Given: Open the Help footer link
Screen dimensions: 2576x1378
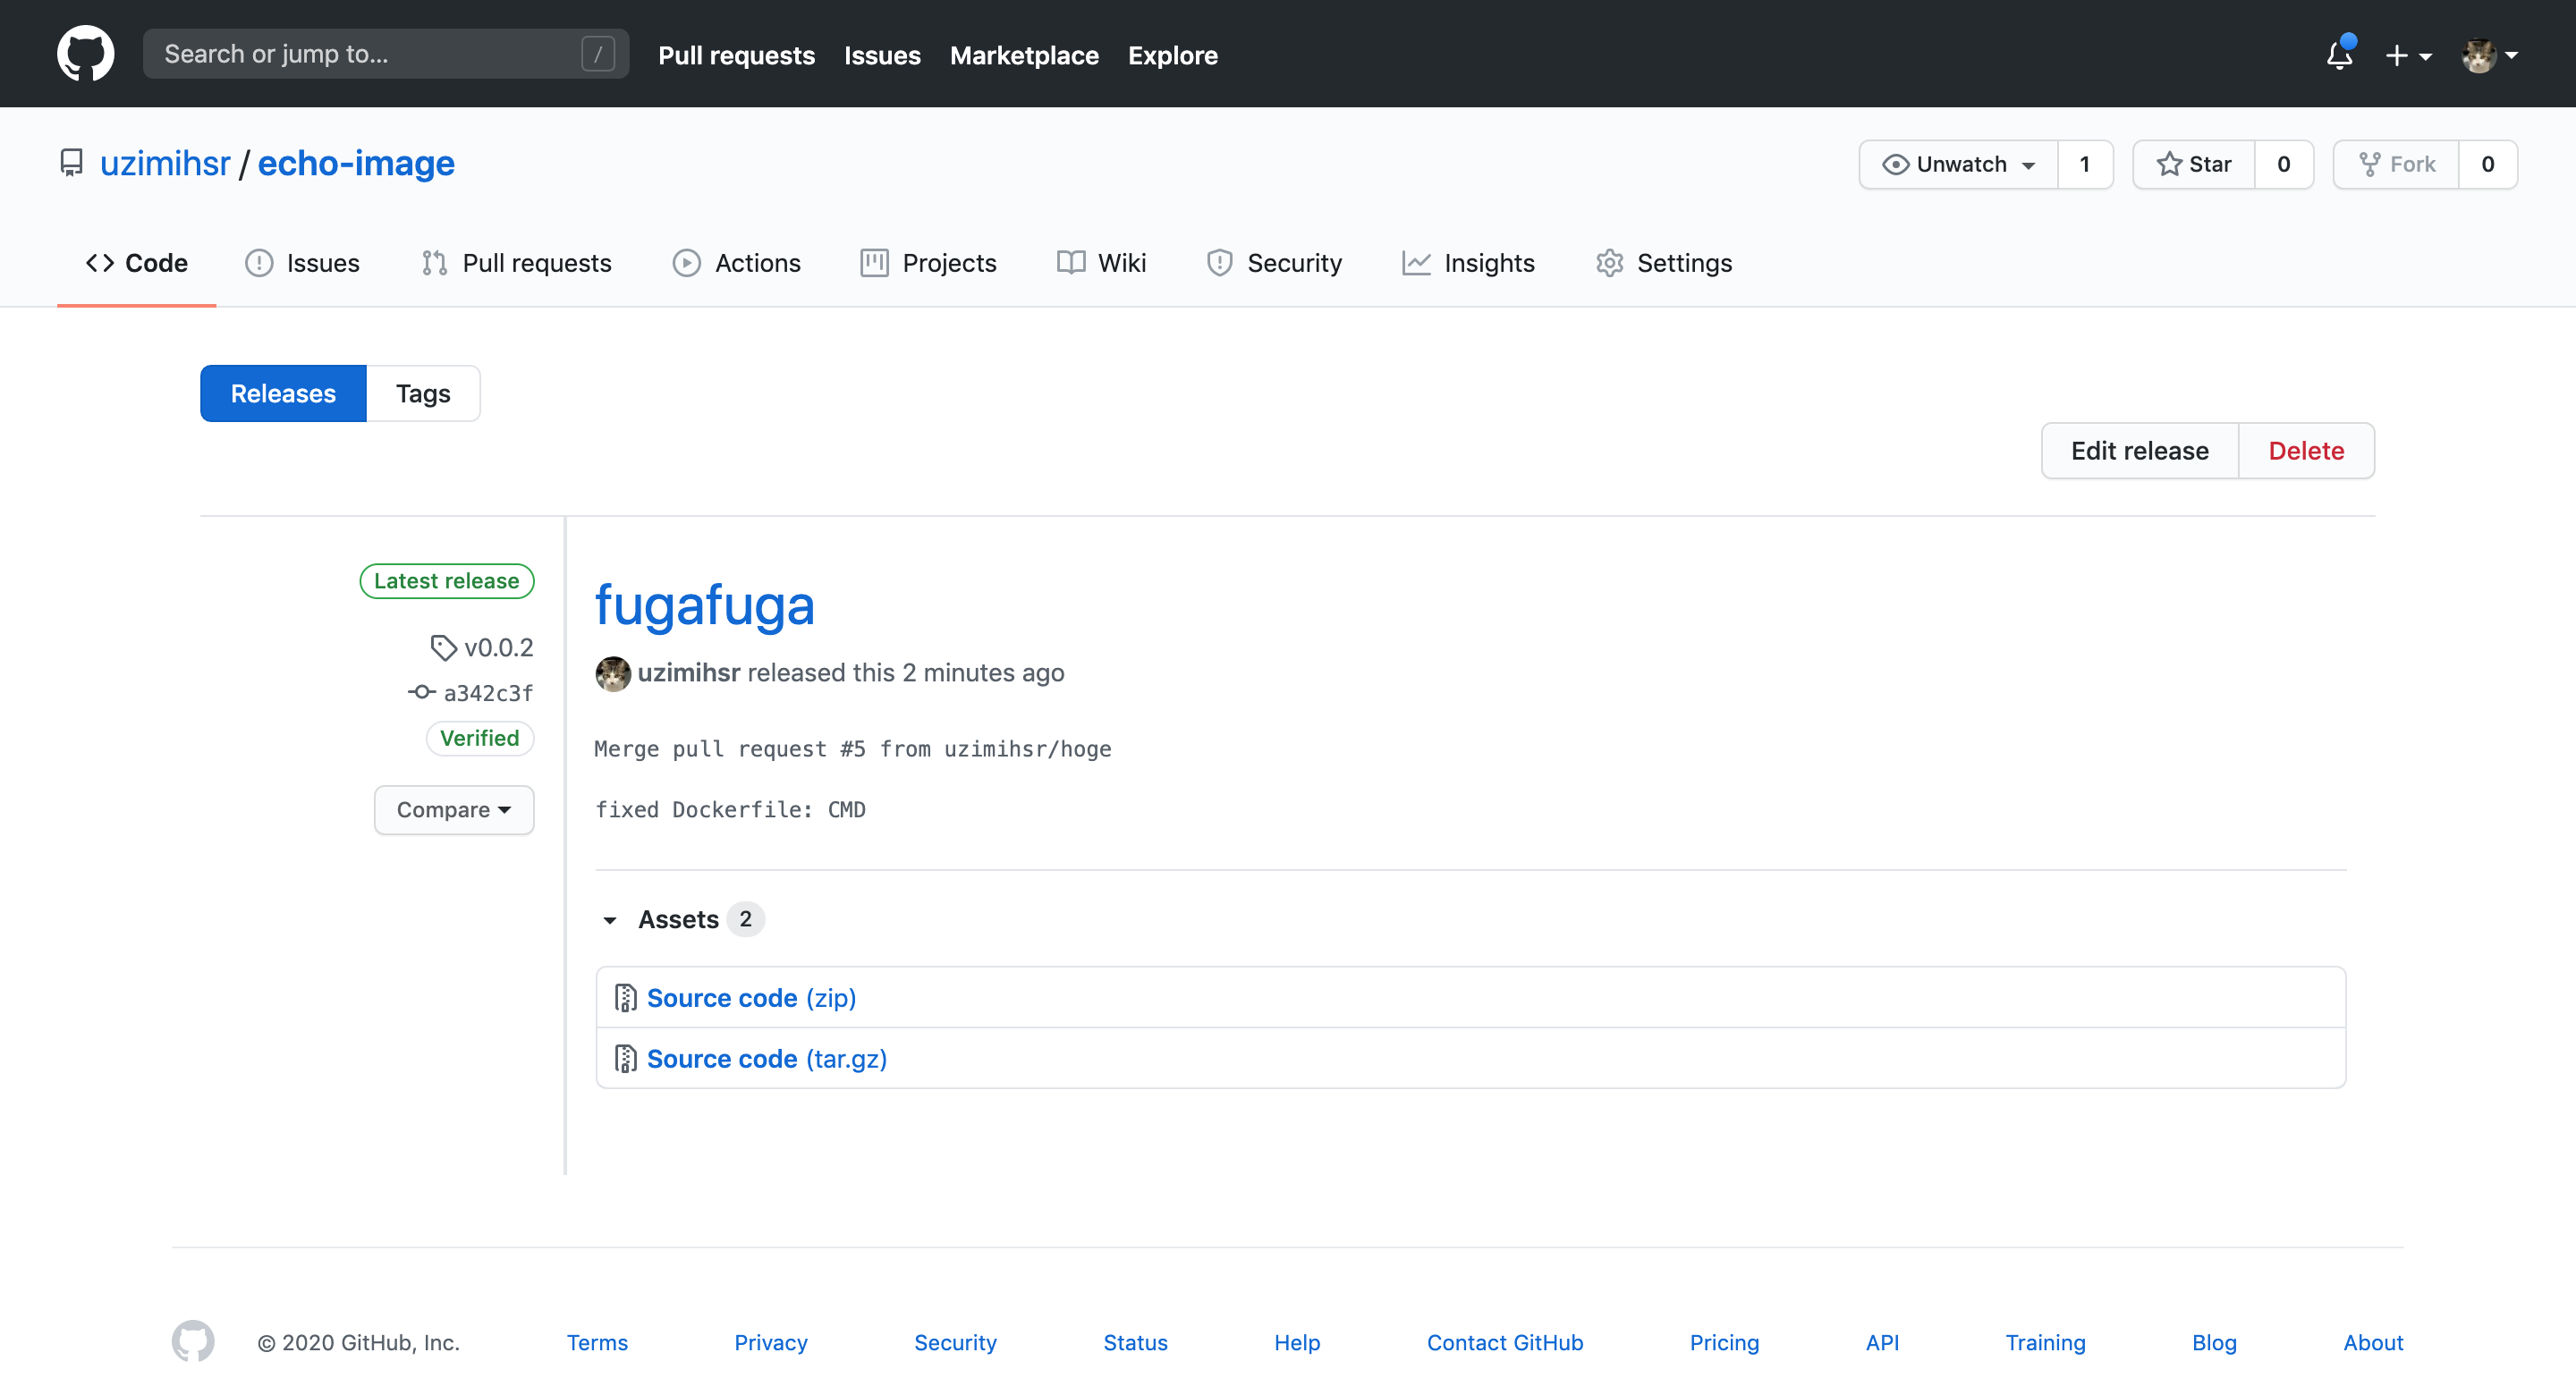Looking at the screenshot, I should tap(1297, 1343).
